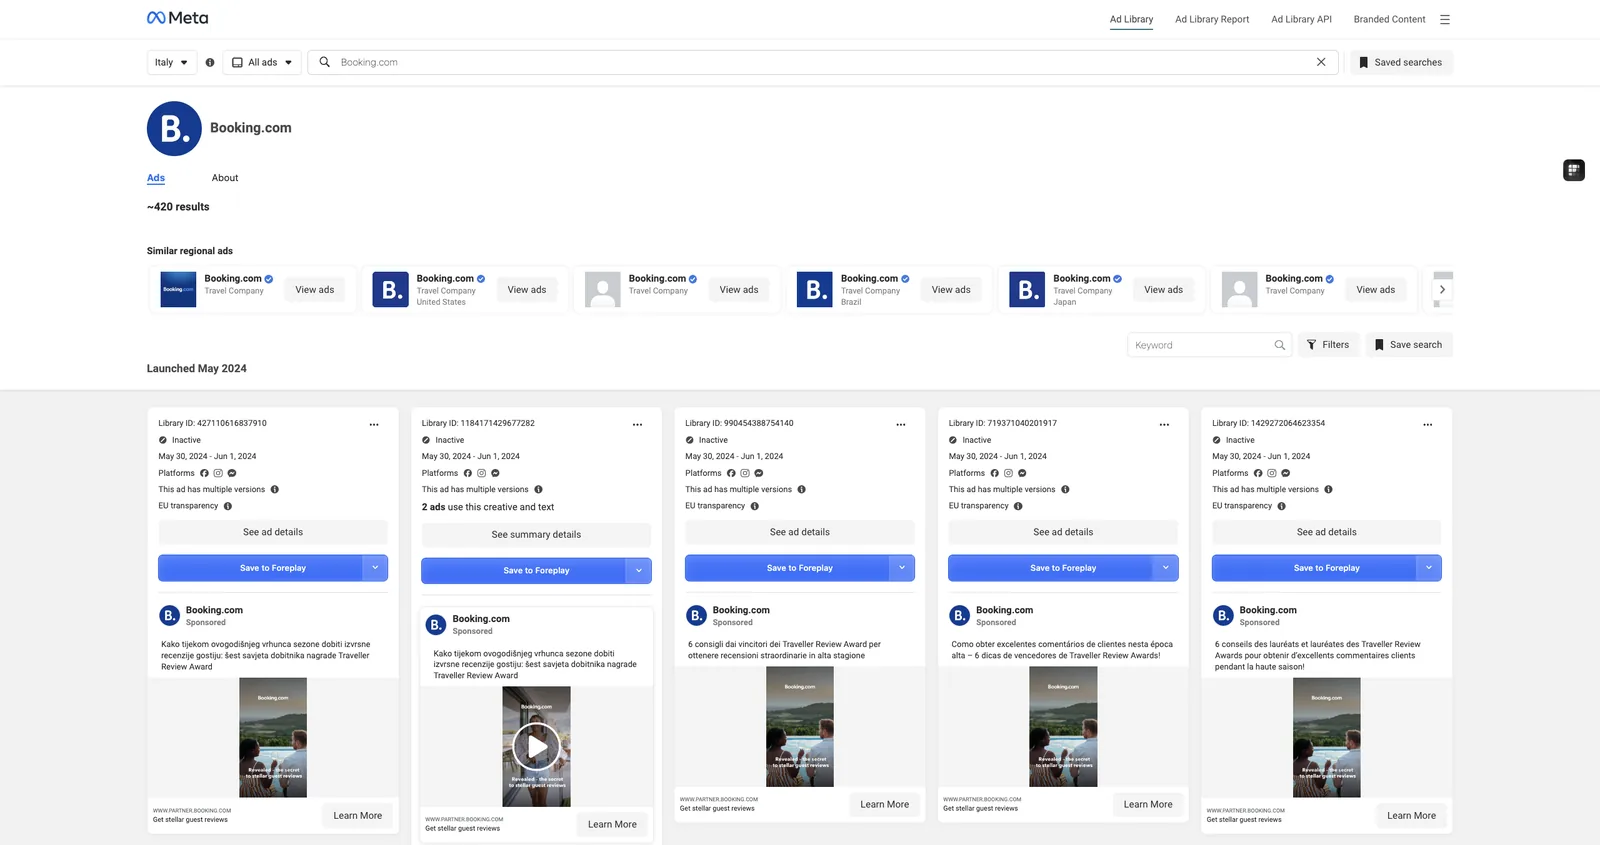Save ad 1184171429677282 to Foreplay
This screenshot has width=1600, height=845.
524,571
